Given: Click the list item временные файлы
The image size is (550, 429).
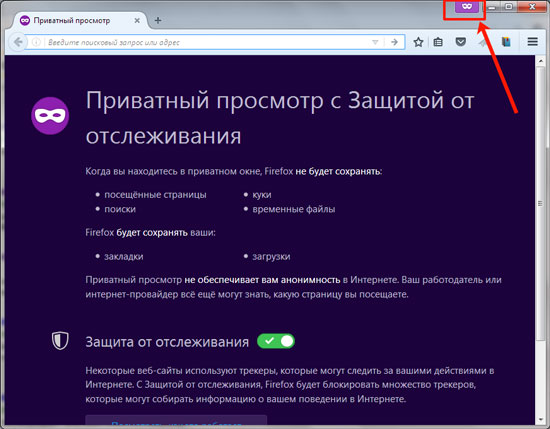Looking at the screenshot, I should pos(294,209).
